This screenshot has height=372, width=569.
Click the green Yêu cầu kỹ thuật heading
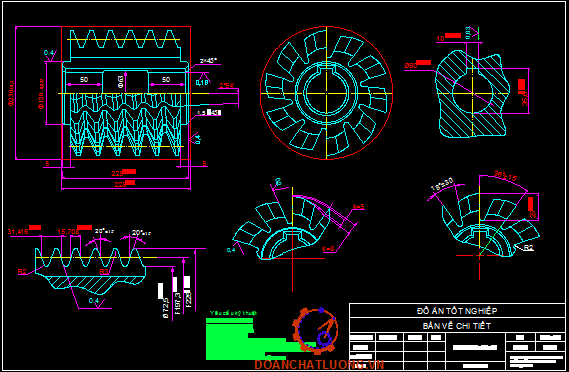[233, 313]
